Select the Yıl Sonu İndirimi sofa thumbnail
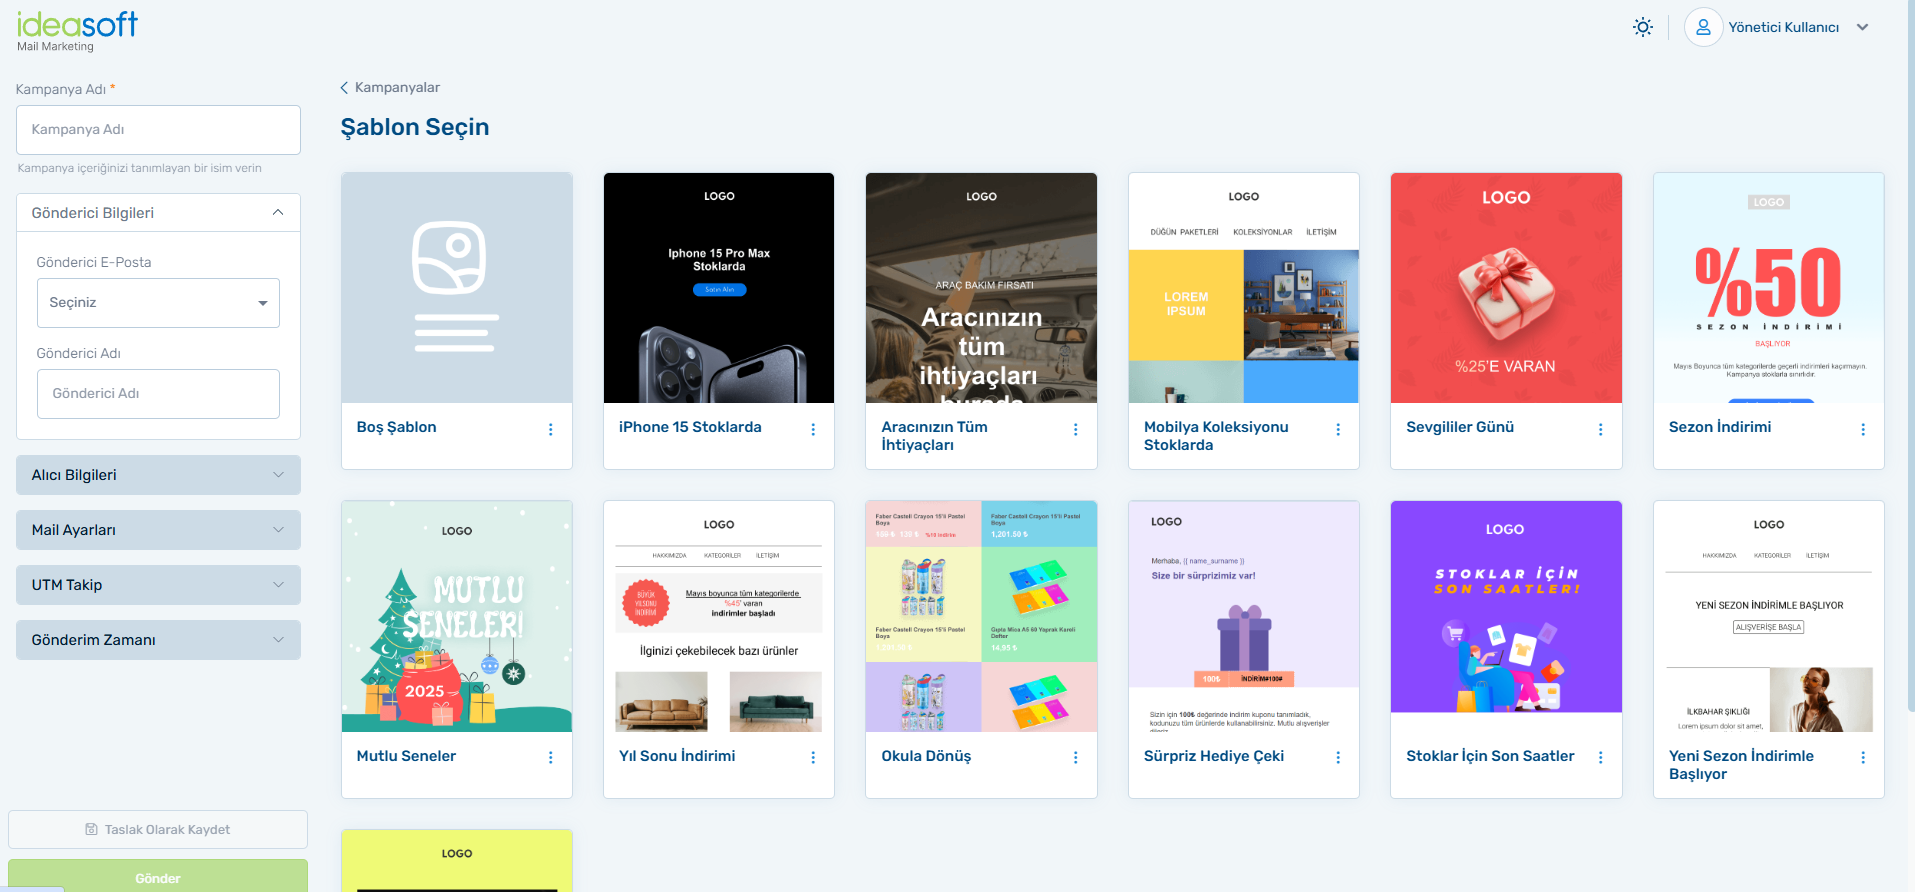Screen dimensions: 1915x892 719,617
